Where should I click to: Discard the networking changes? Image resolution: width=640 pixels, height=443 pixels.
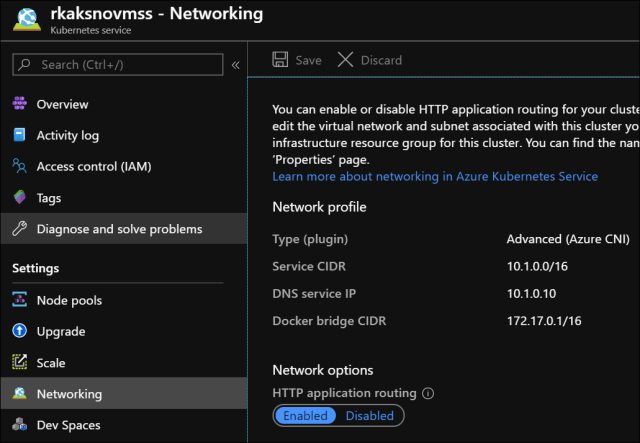click(369, 60)
